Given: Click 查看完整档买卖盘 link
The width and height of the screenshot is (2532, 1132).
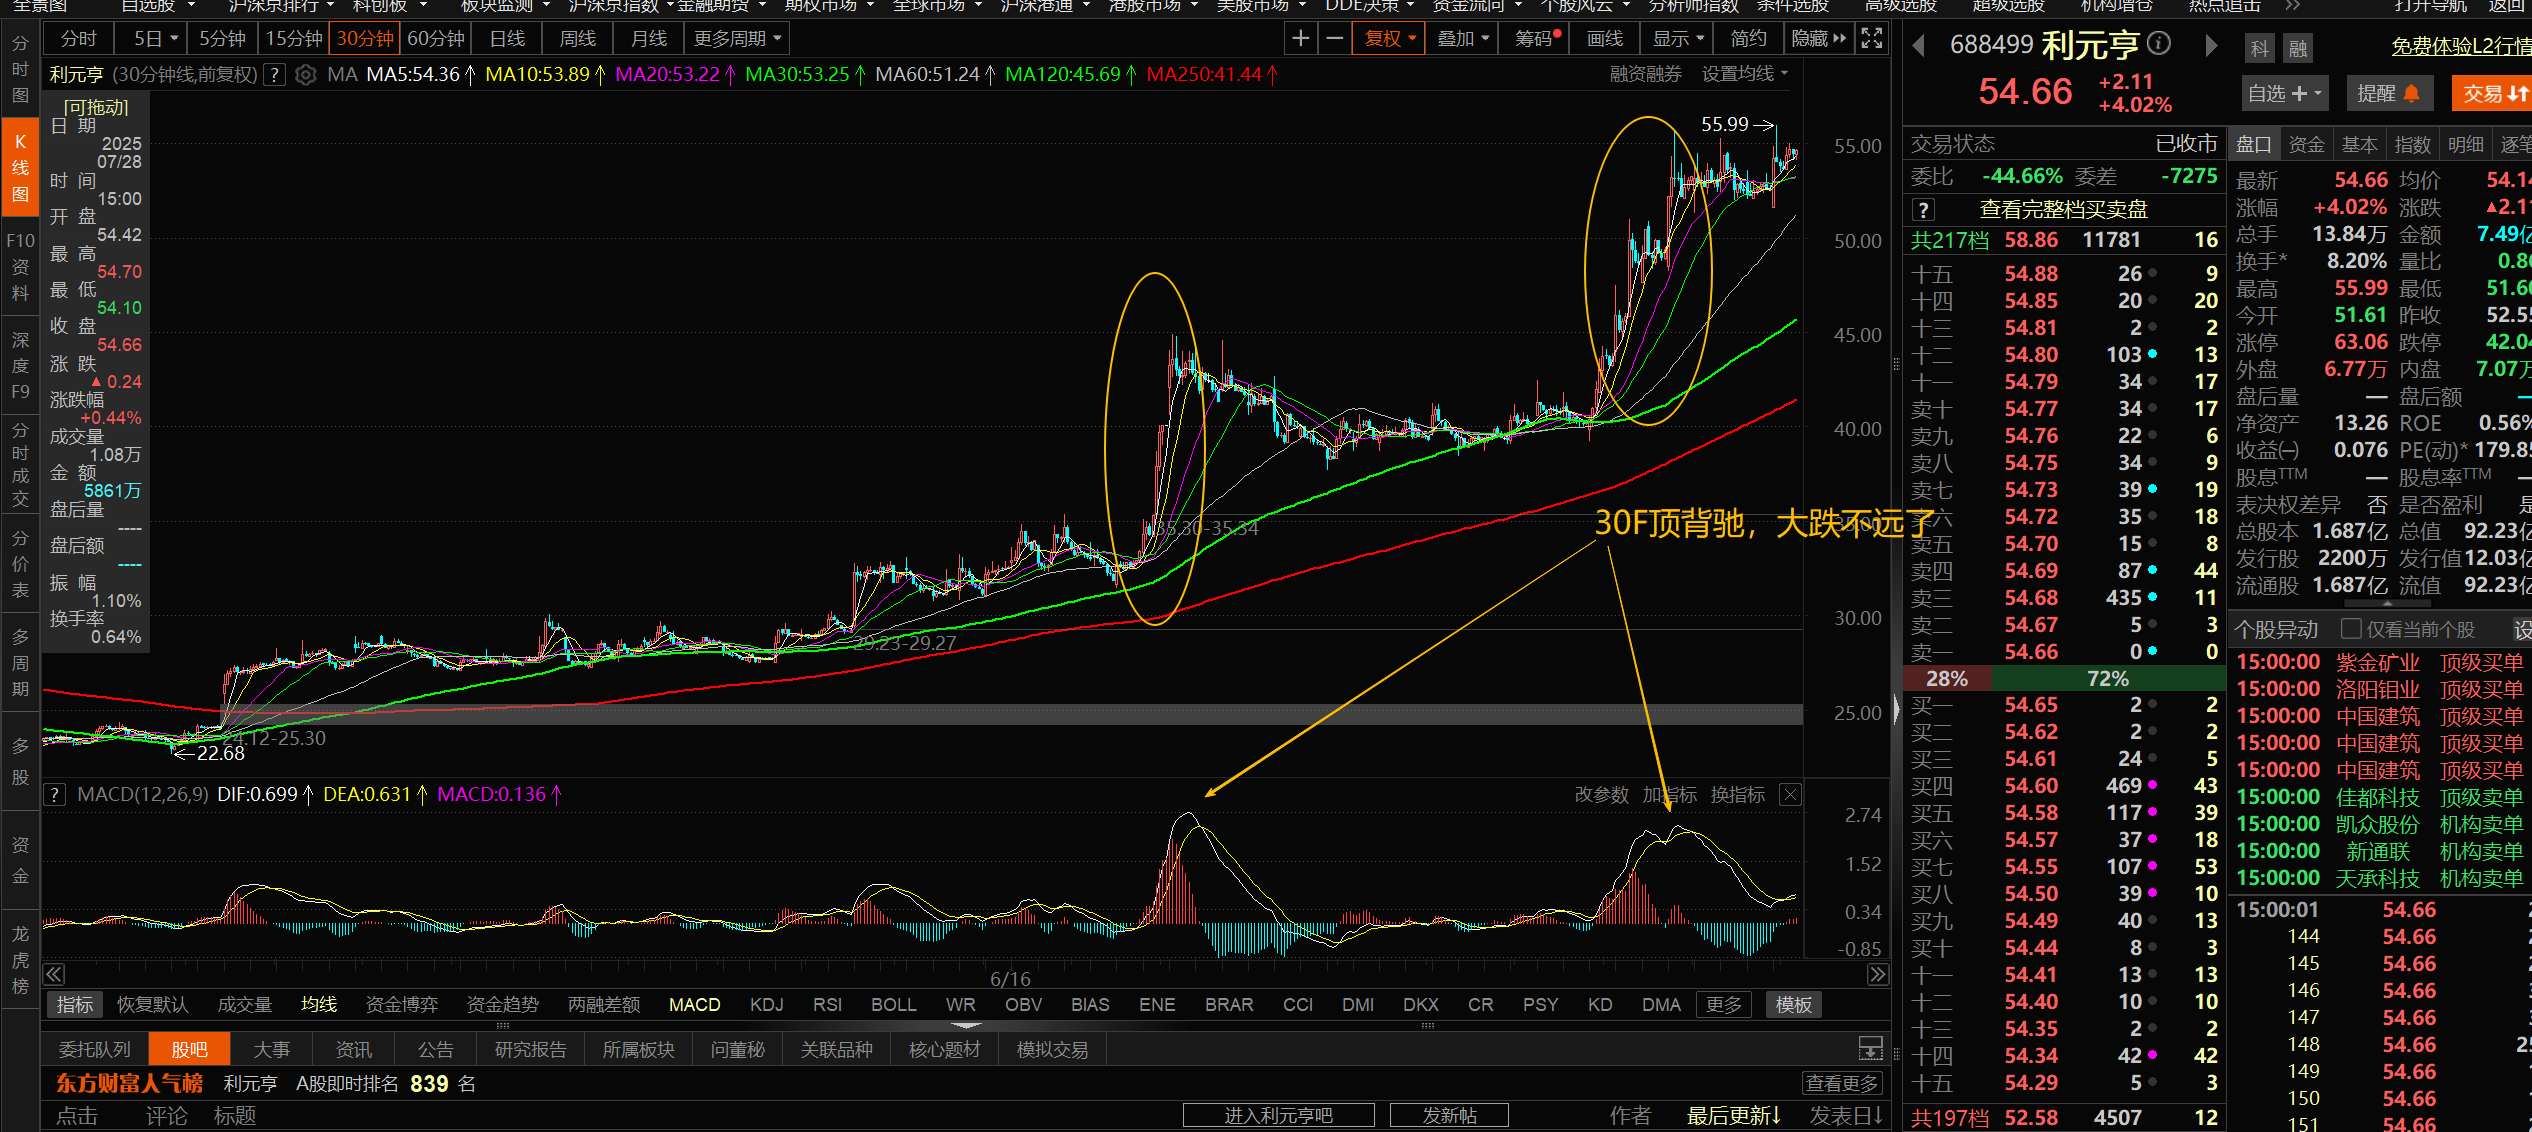Looking at the screenshot, I should click(x=2063, y=210).
